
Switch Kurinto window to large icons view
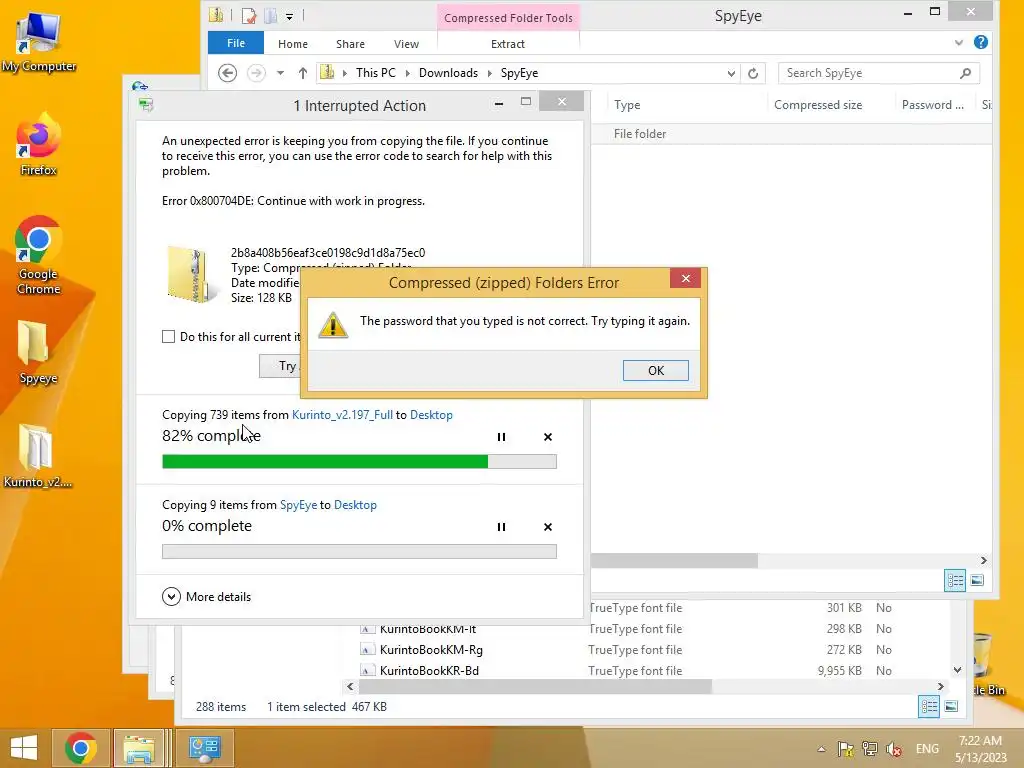point(952,707)
